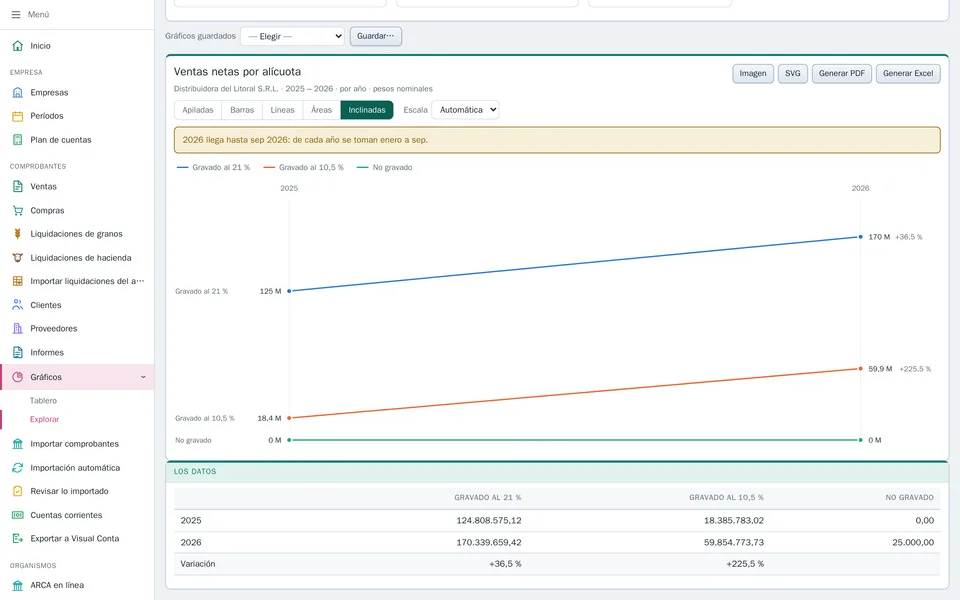Open Inicio via the house icon

tap(18, 46)
